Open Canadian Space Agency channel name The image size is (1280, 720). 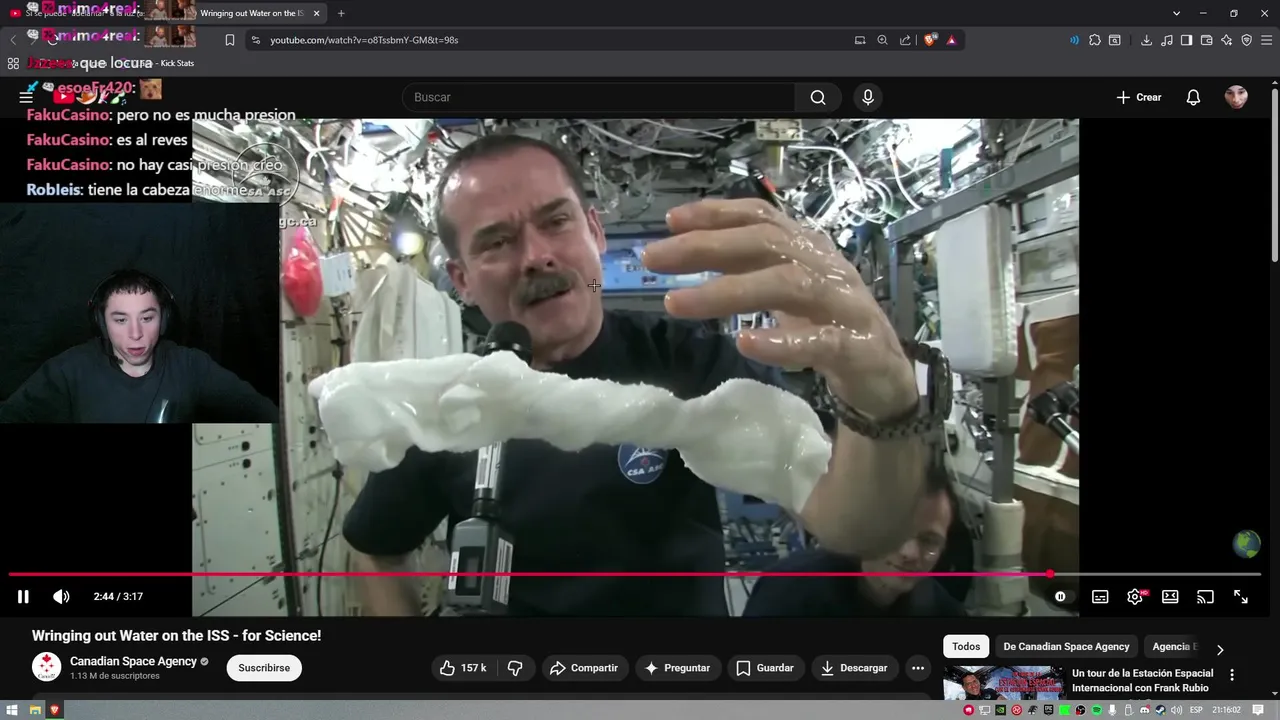click(133, 661)
